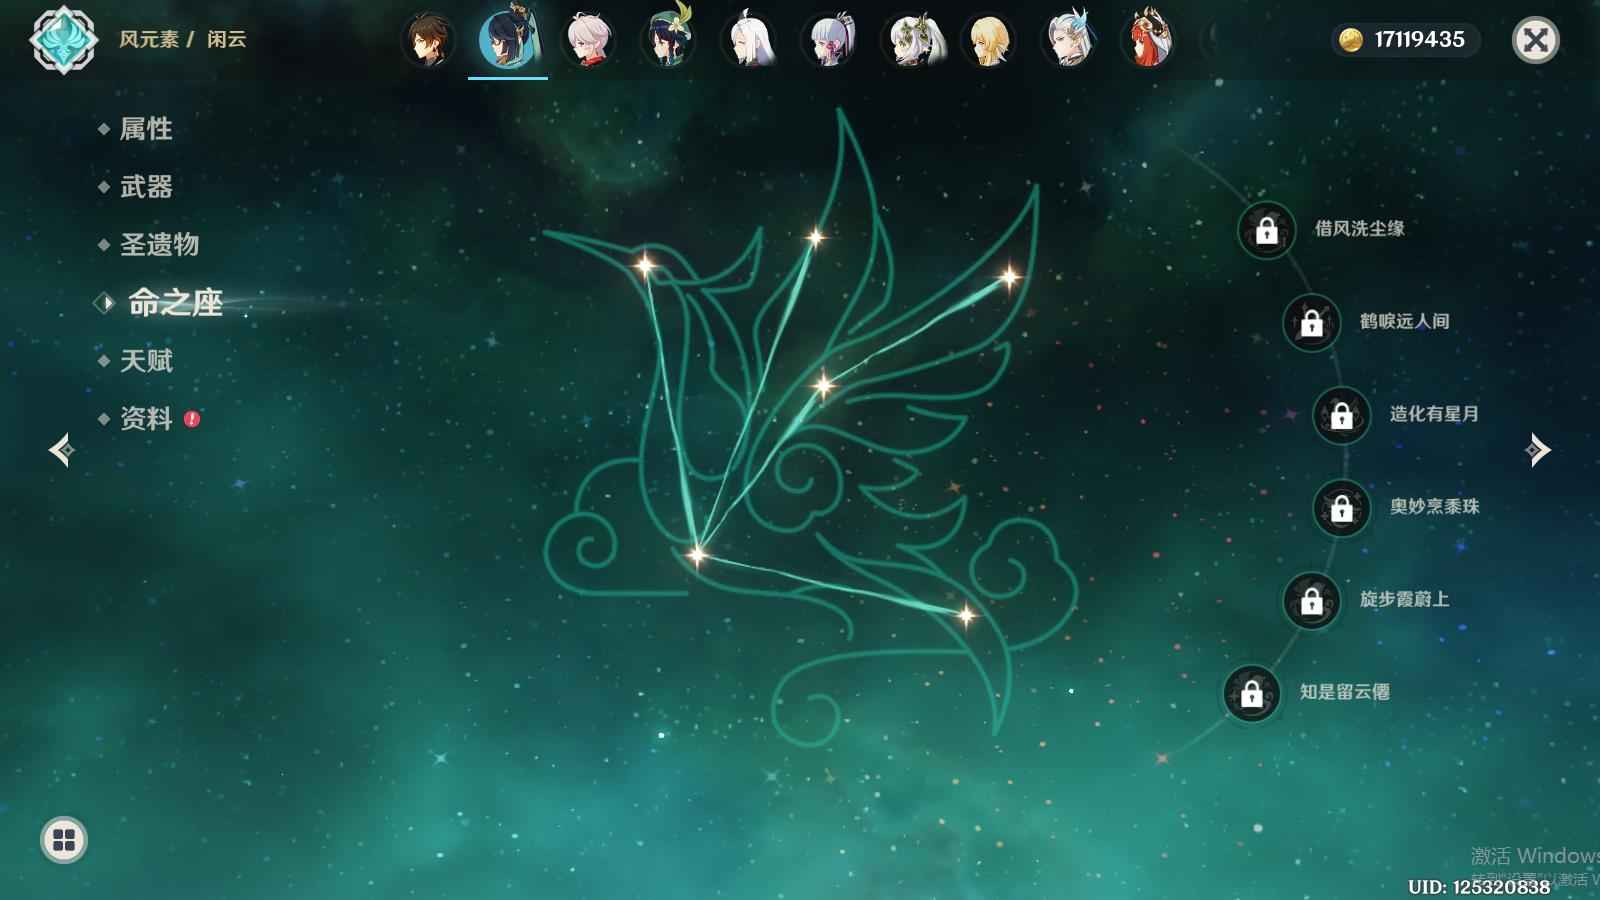The image size is (1600, 900).
Task: Close the character screen
Action: (1535, 40)
